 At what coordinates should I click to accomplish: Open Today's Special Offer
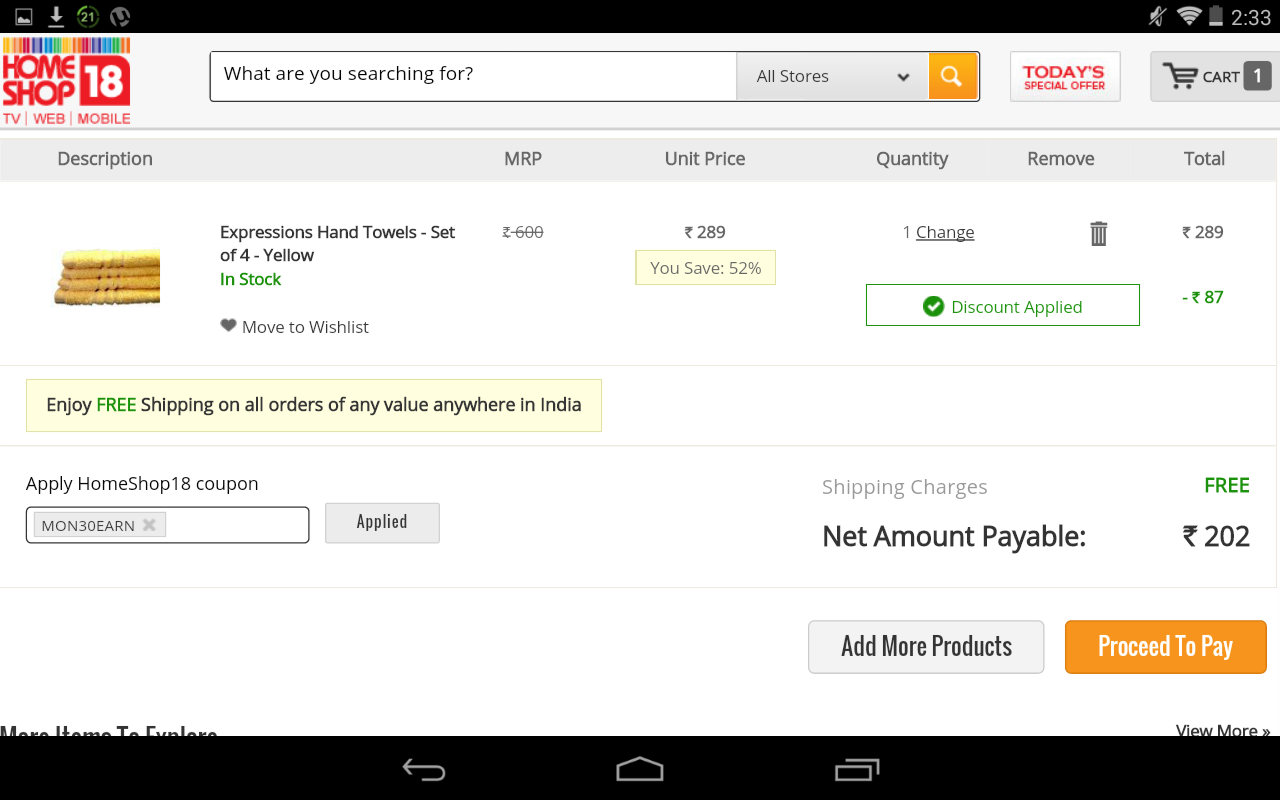point(1065,77)
